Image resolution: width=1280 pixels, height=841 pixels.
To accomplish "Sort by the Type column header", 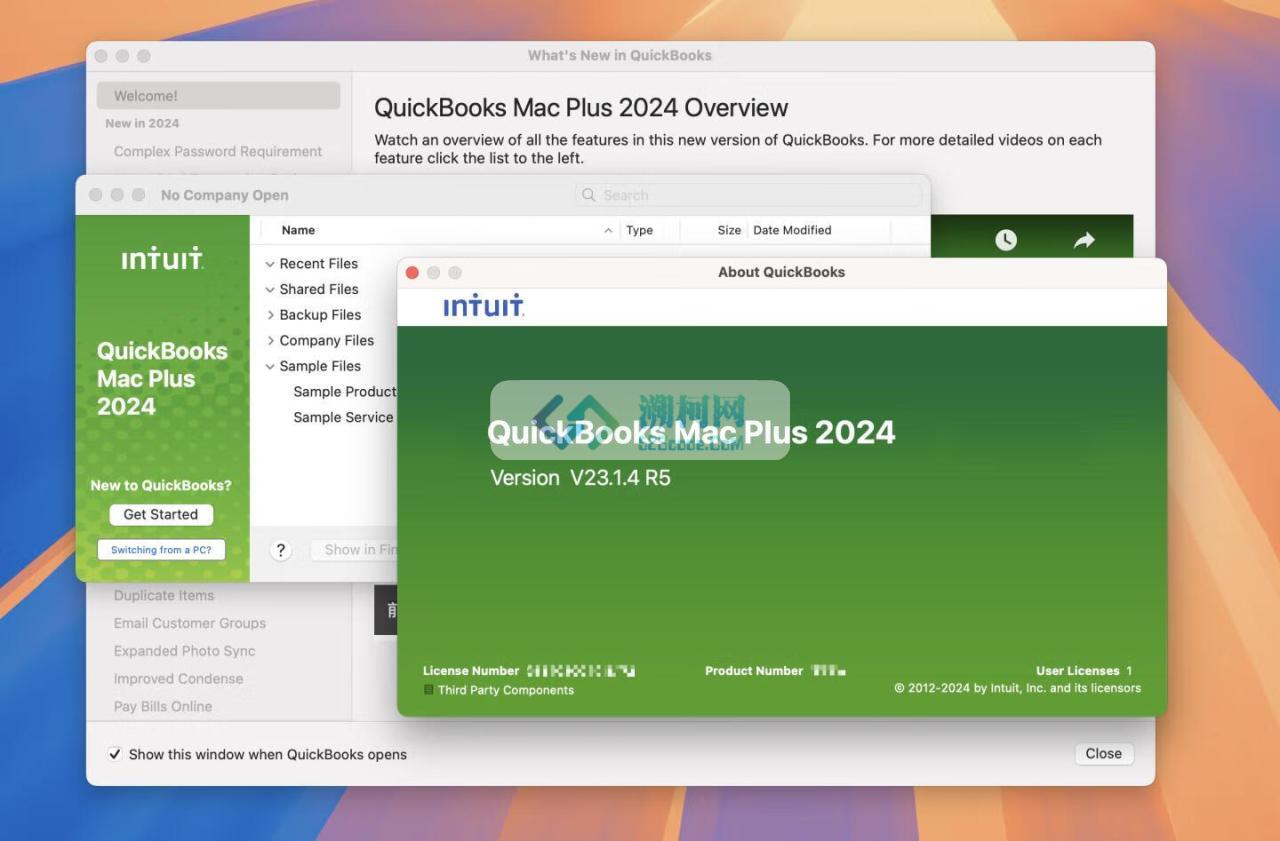I will (x=640, y=230).
